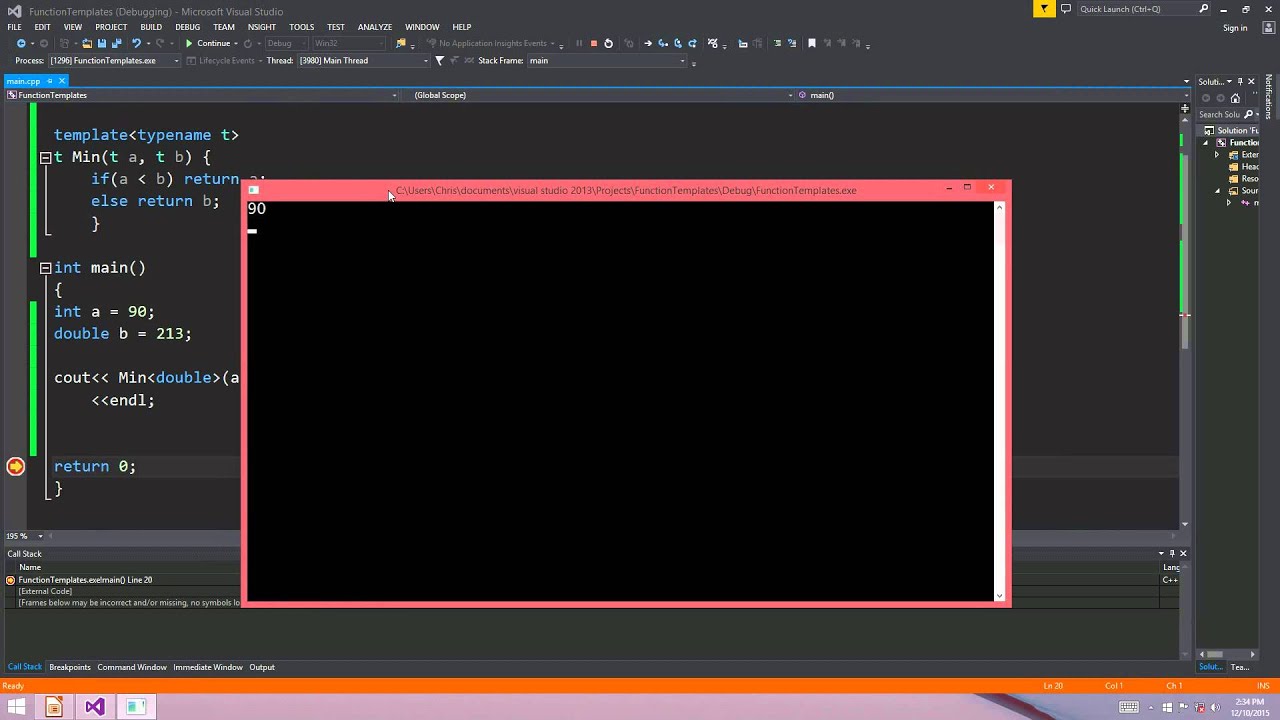Open the Stack Frame dropdown
The image size is (1280, 720).
click(682, 61)
